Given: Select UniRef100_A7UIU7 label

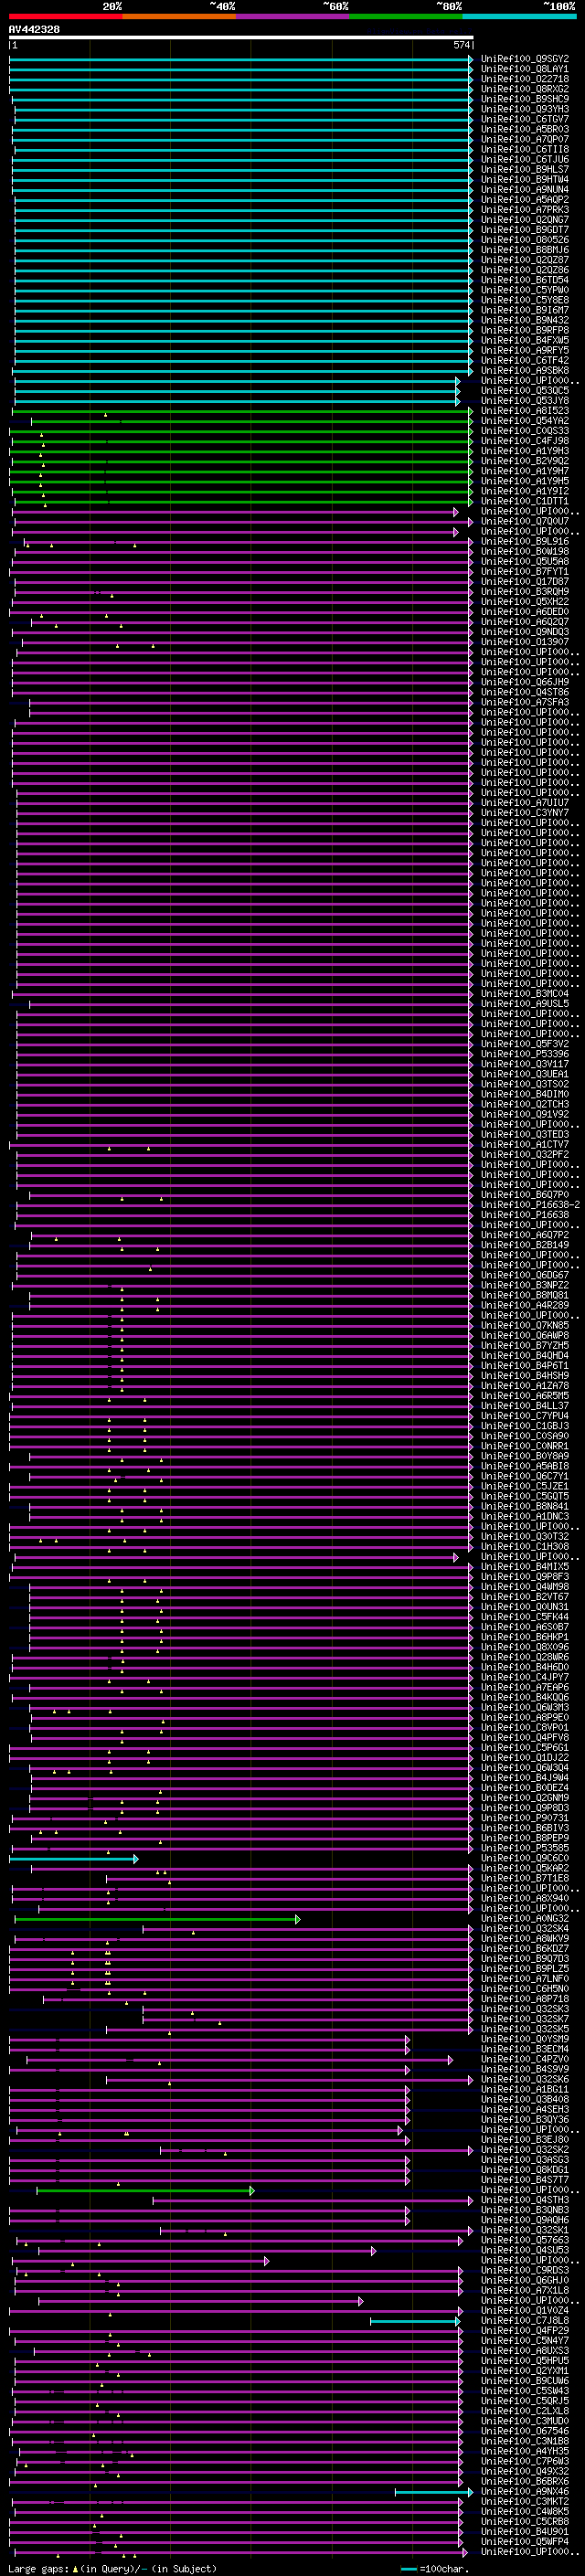Looking at the screenshot, I should (525, 803).
